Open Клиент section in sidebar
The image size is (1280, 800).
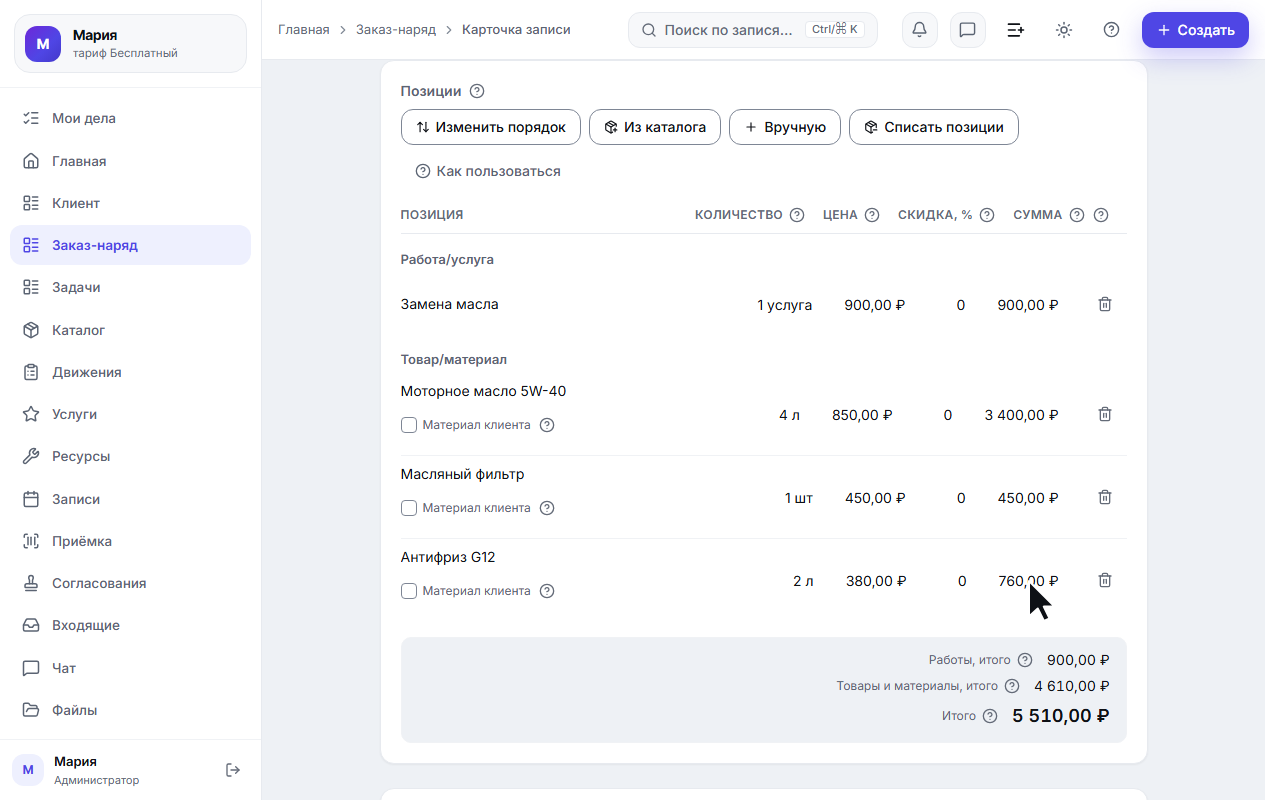(130, 203)
